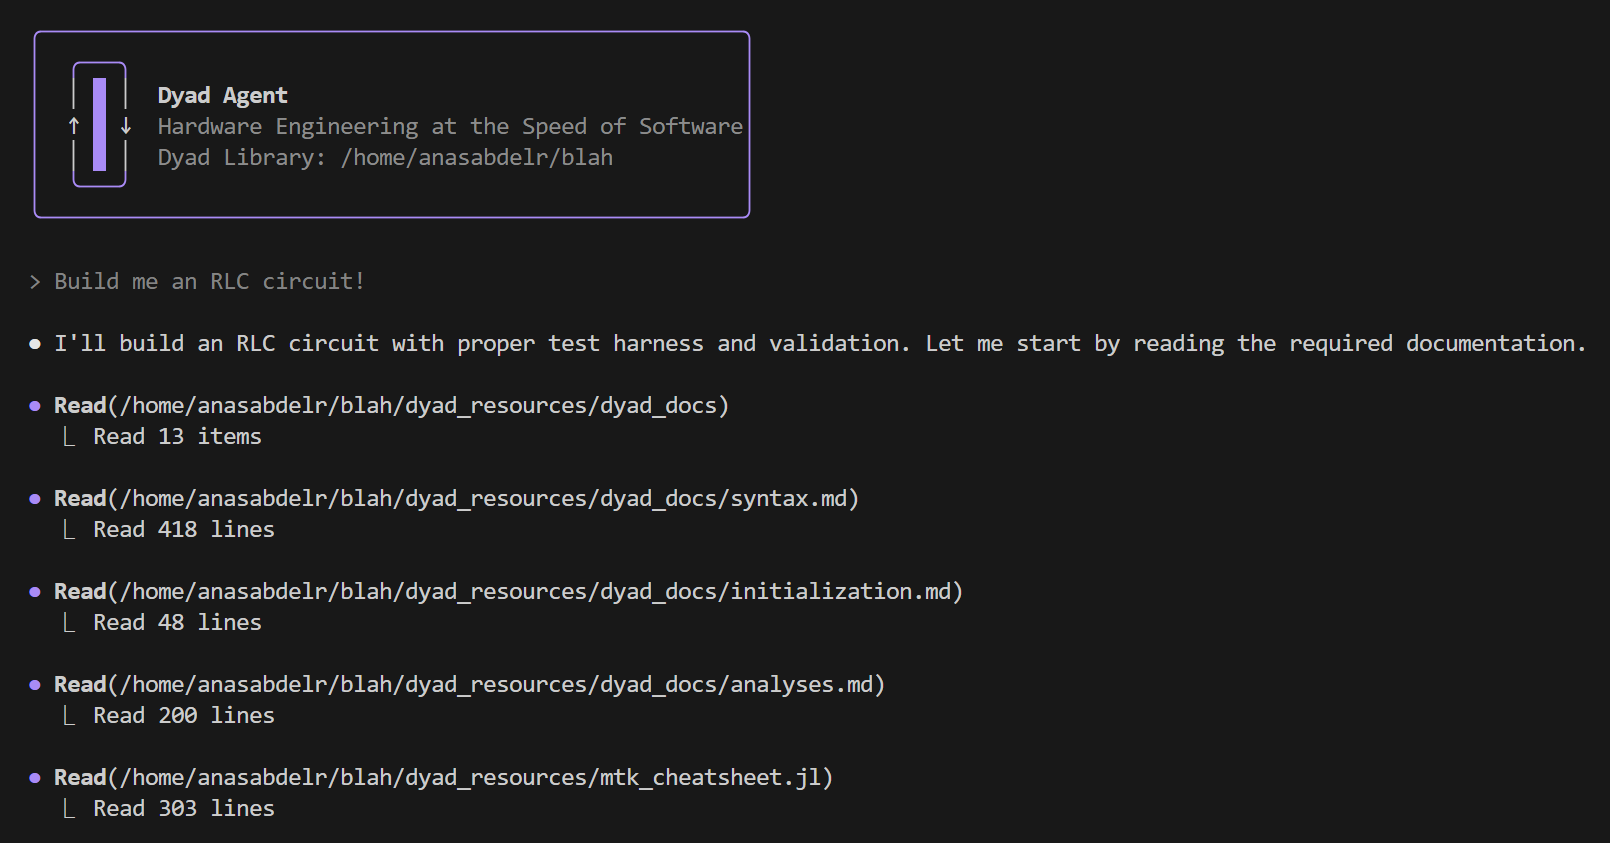Expand the "Read 418 lines" result
Screen dimensions: 1610x843
tap(183, 530)
